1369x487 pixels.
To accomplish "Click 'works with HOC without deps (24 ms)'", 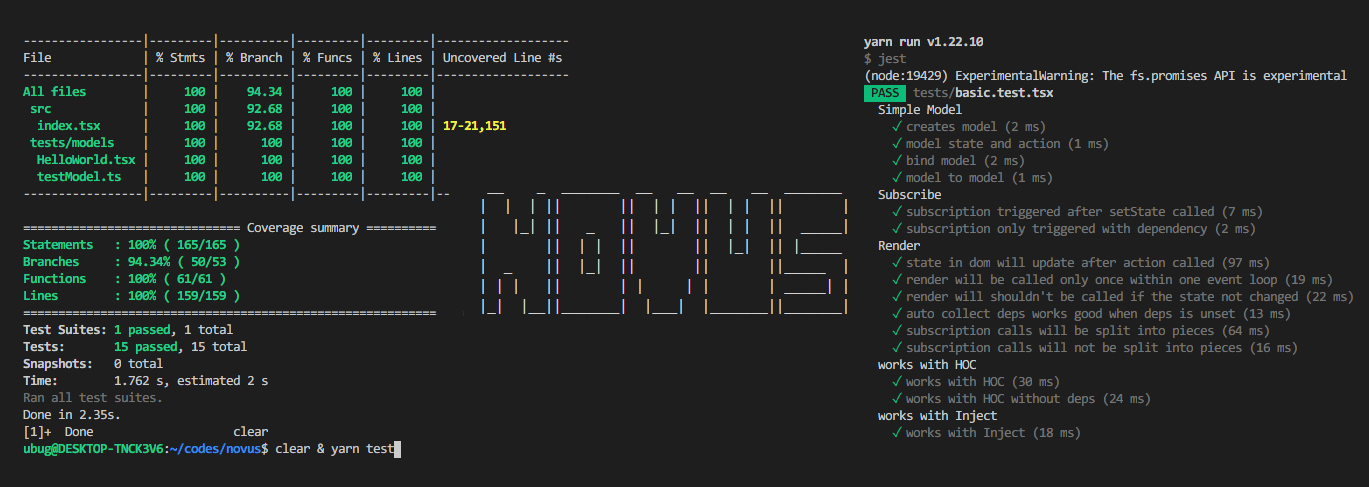I will point(1021,399).
